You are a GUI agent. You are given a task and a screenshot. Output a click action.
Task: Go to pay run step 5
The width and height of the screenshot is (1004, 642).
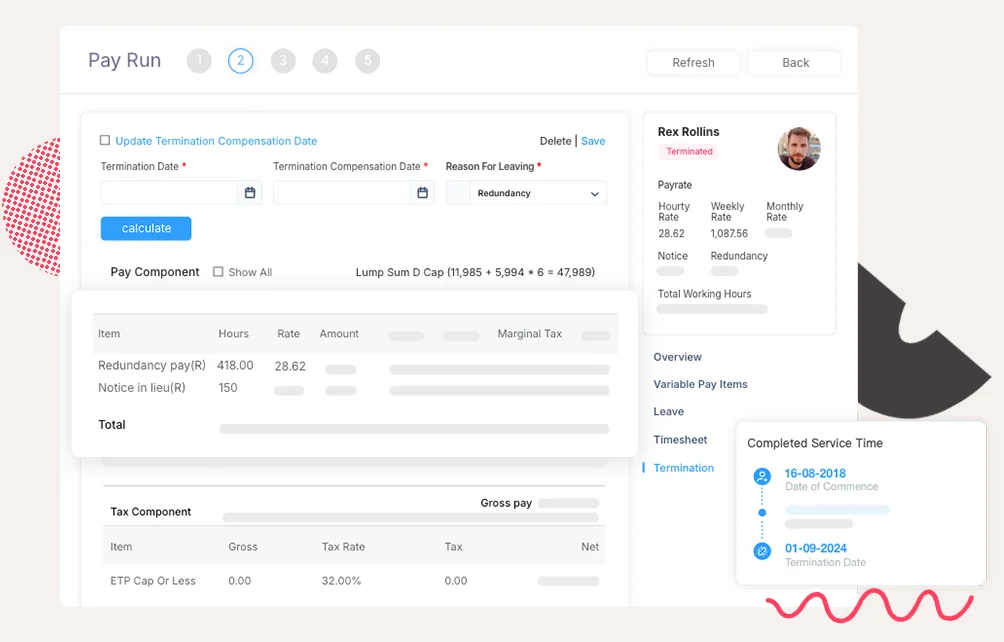click(367, 61)
